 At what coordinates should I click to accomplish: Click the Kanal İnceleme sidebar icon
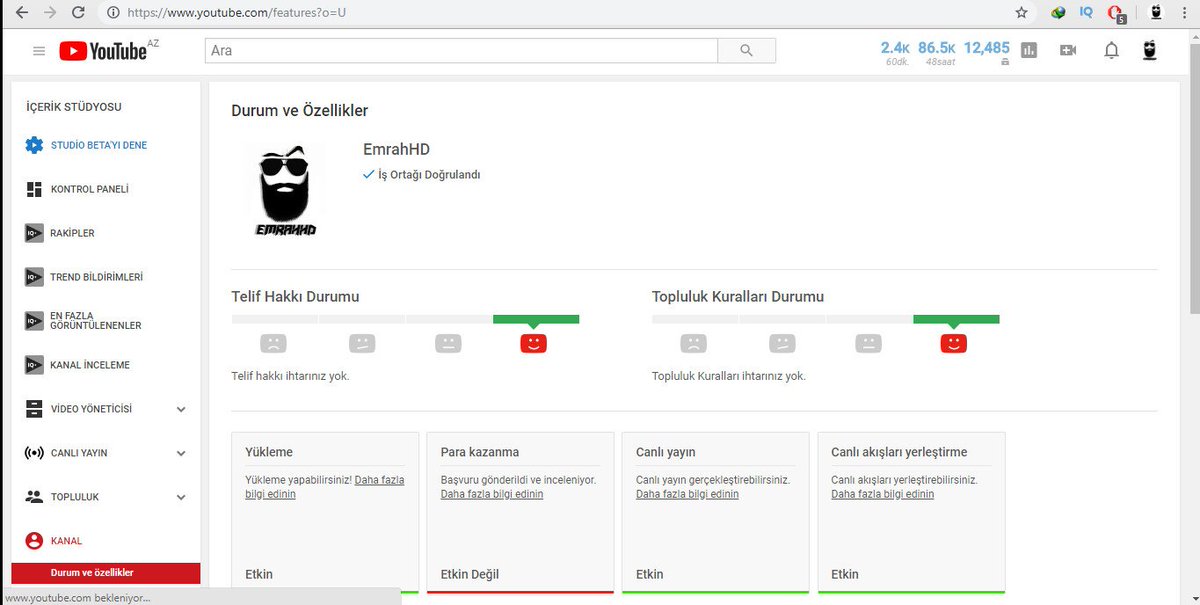[34, 365]
